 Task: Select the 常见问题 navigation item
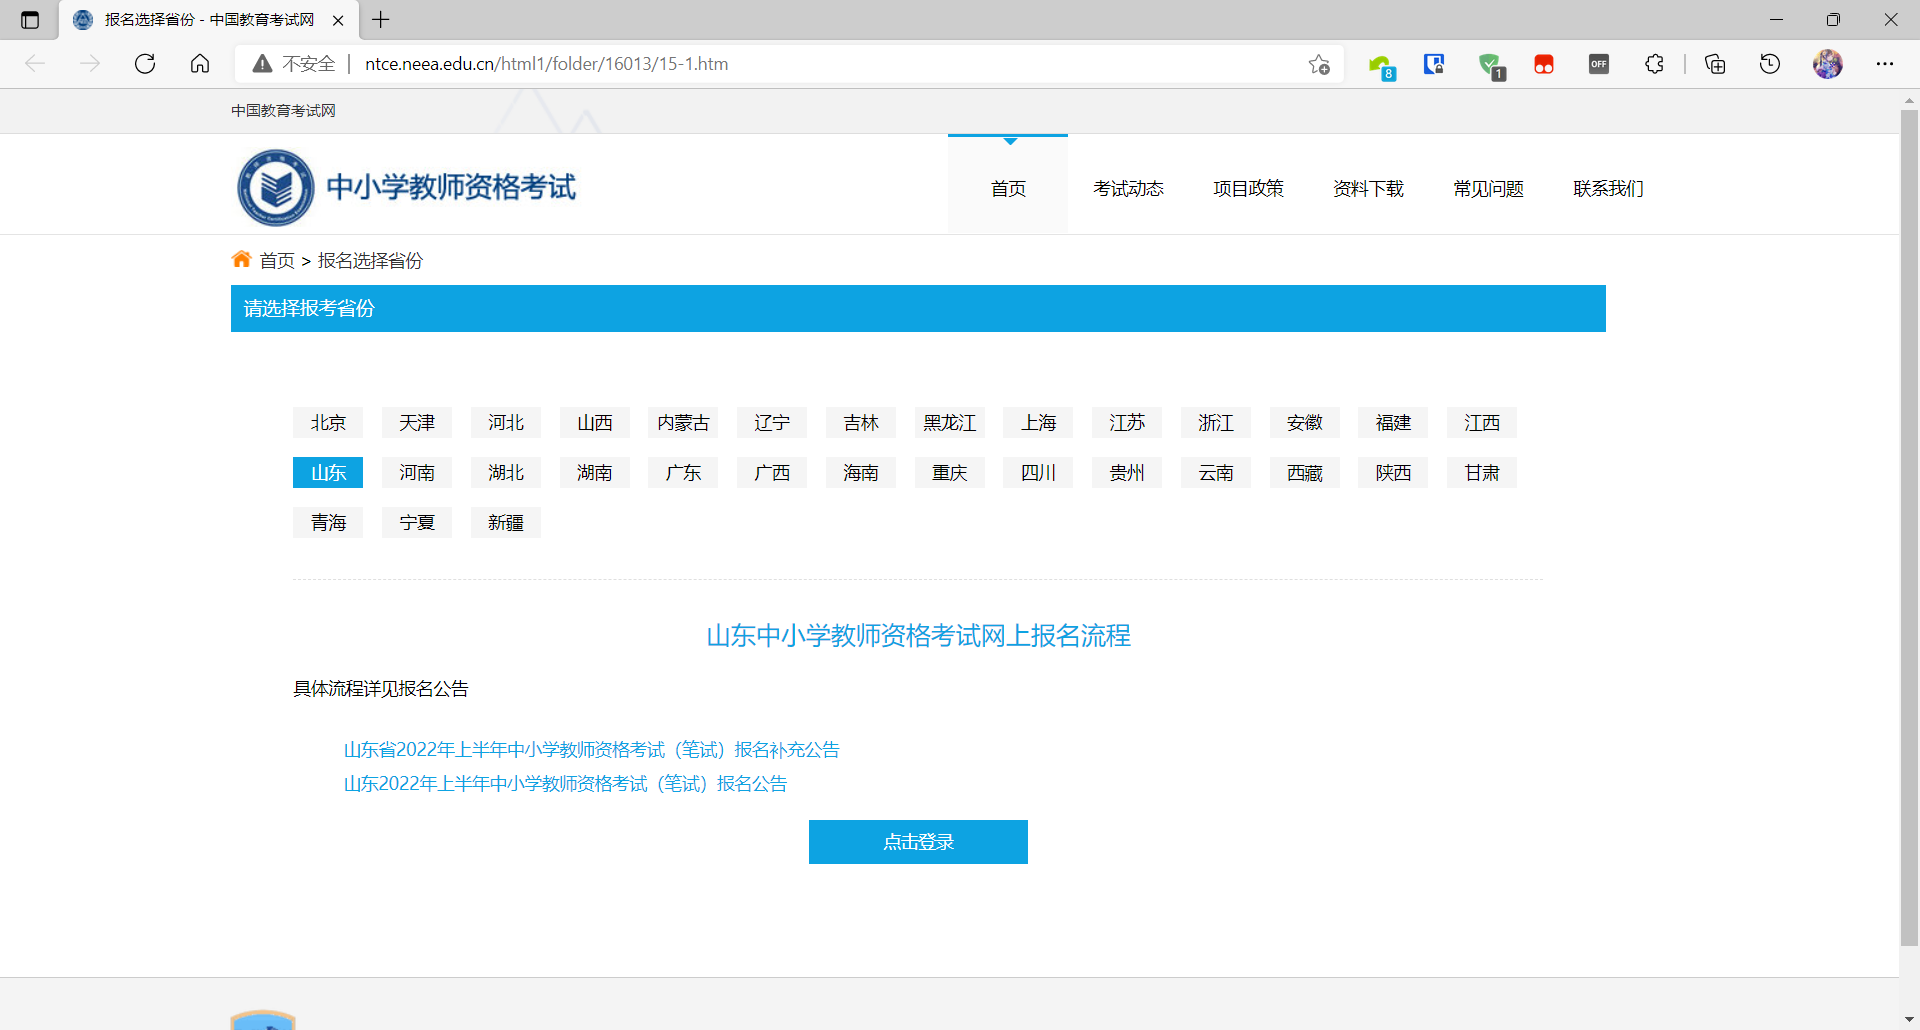(x=1488, y=189)
